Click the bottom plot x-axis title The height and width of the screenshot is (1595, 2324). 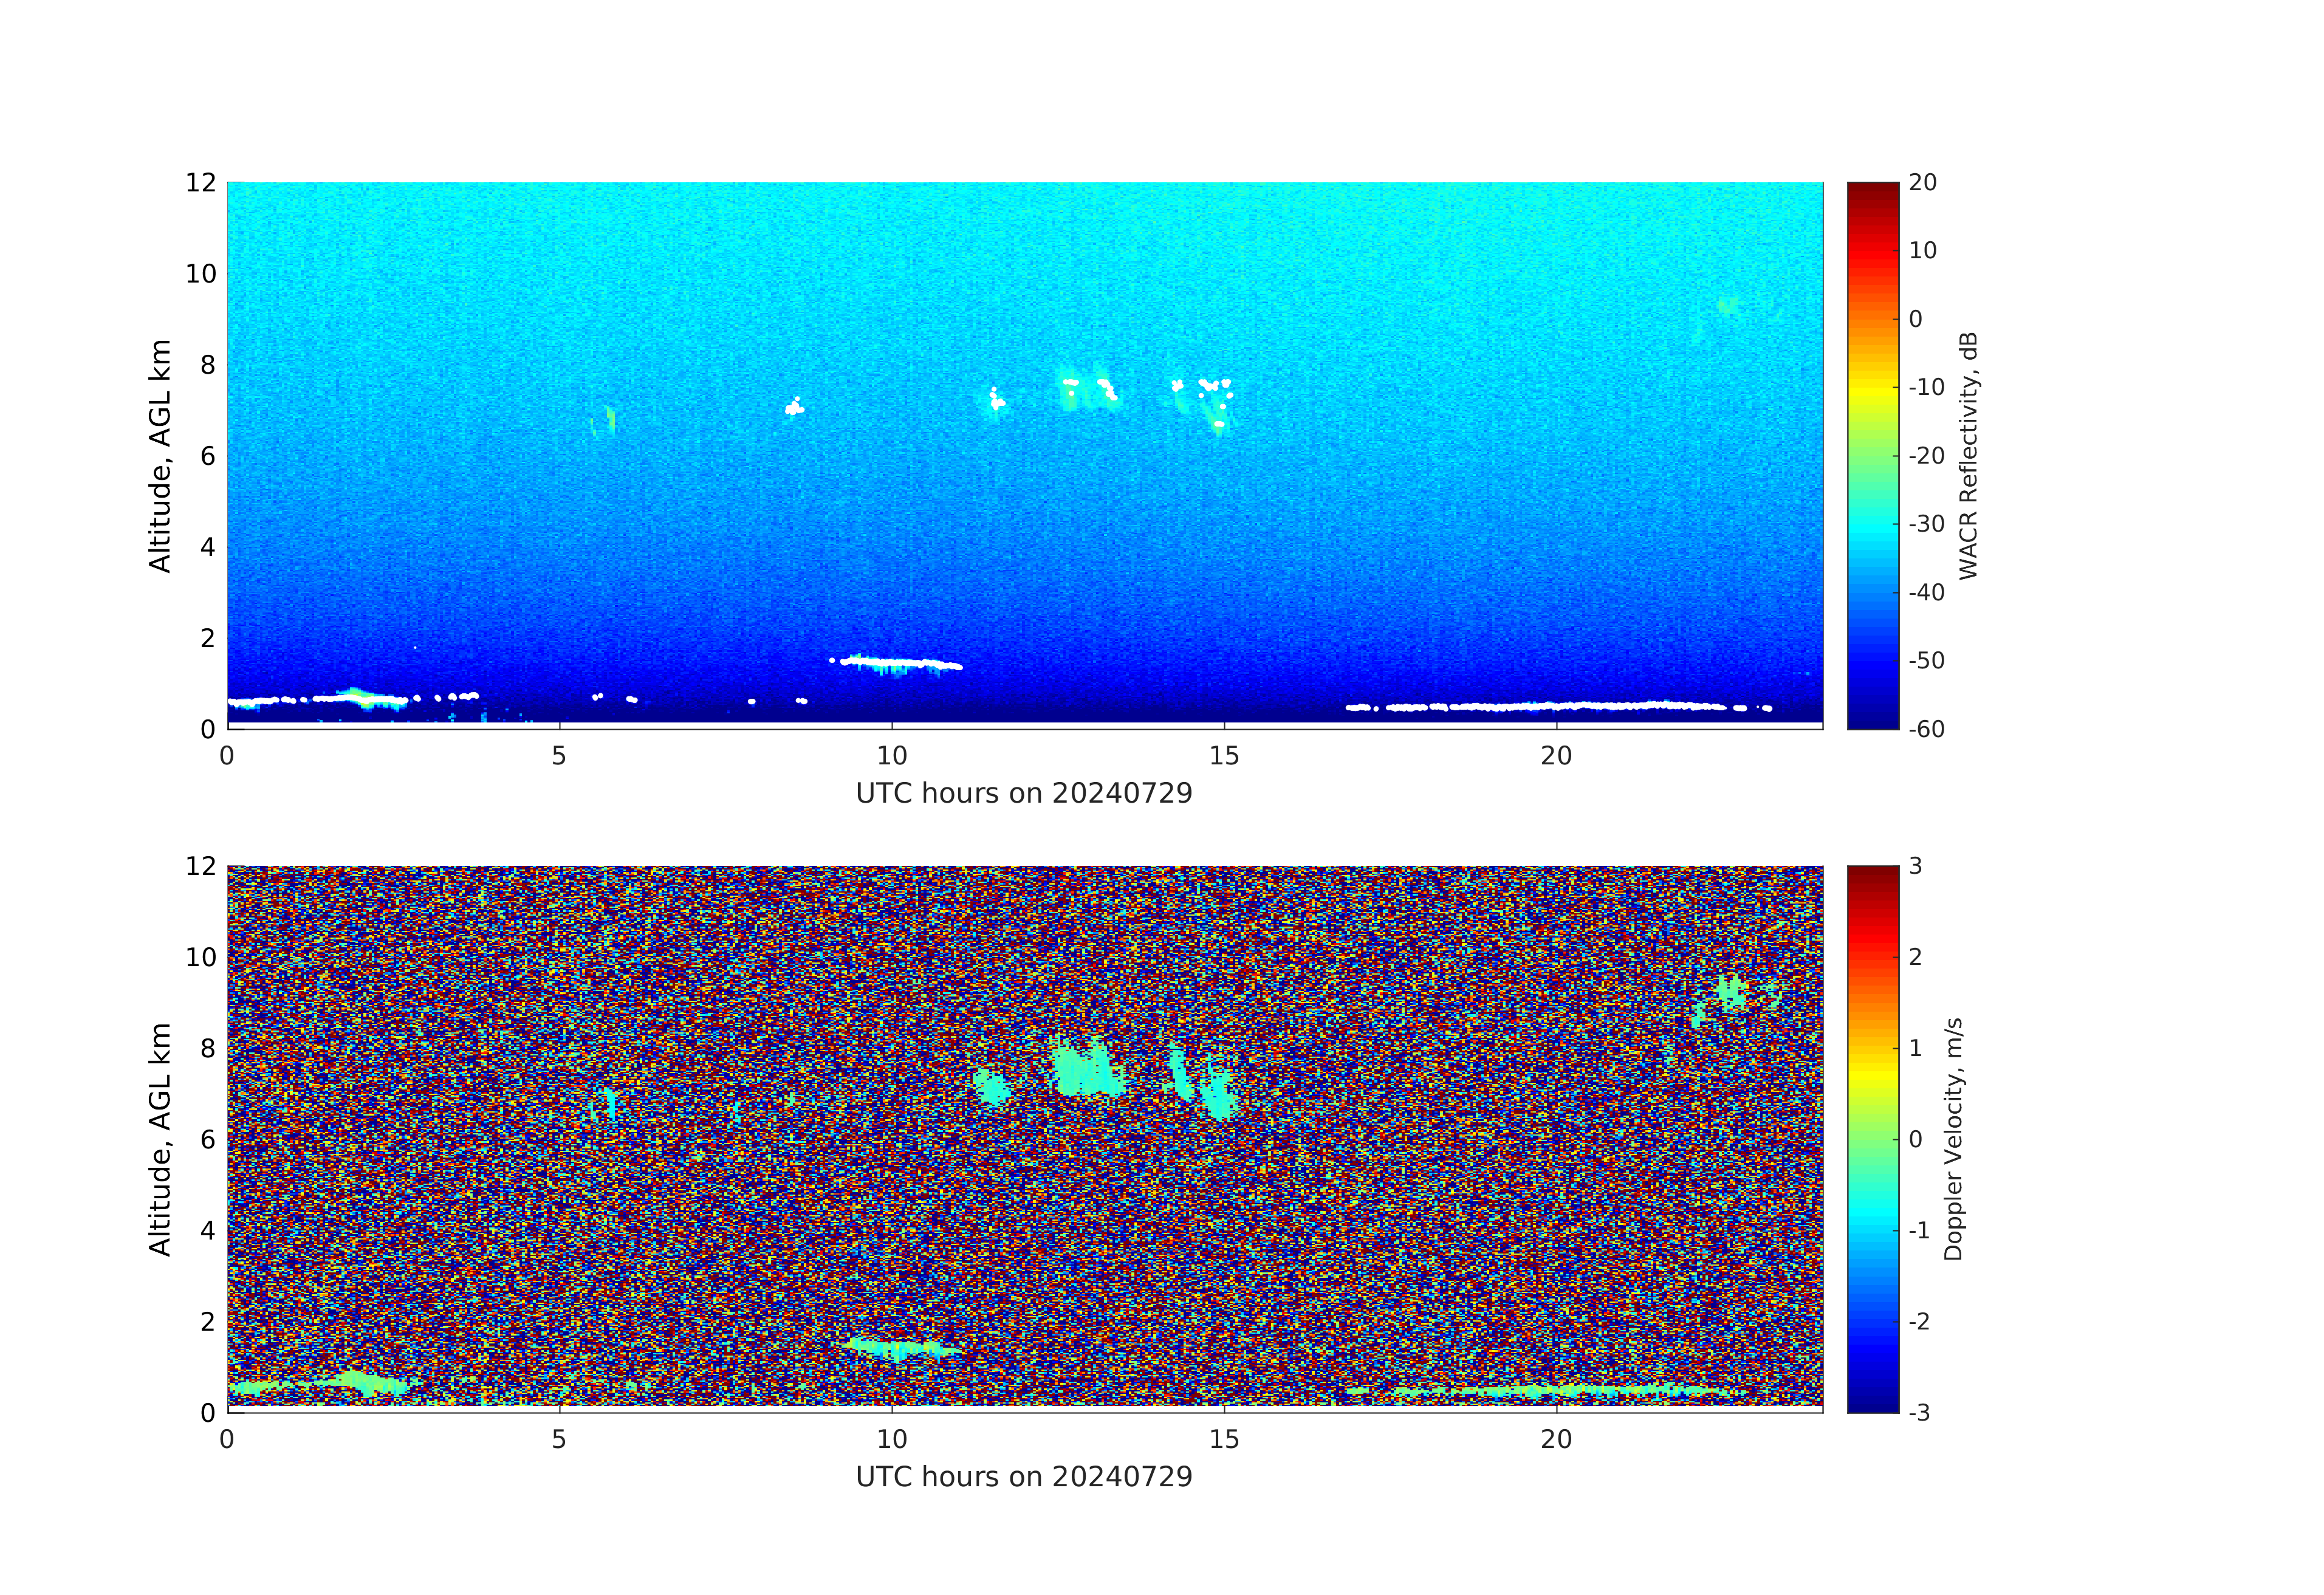tap(1024, 1477)
